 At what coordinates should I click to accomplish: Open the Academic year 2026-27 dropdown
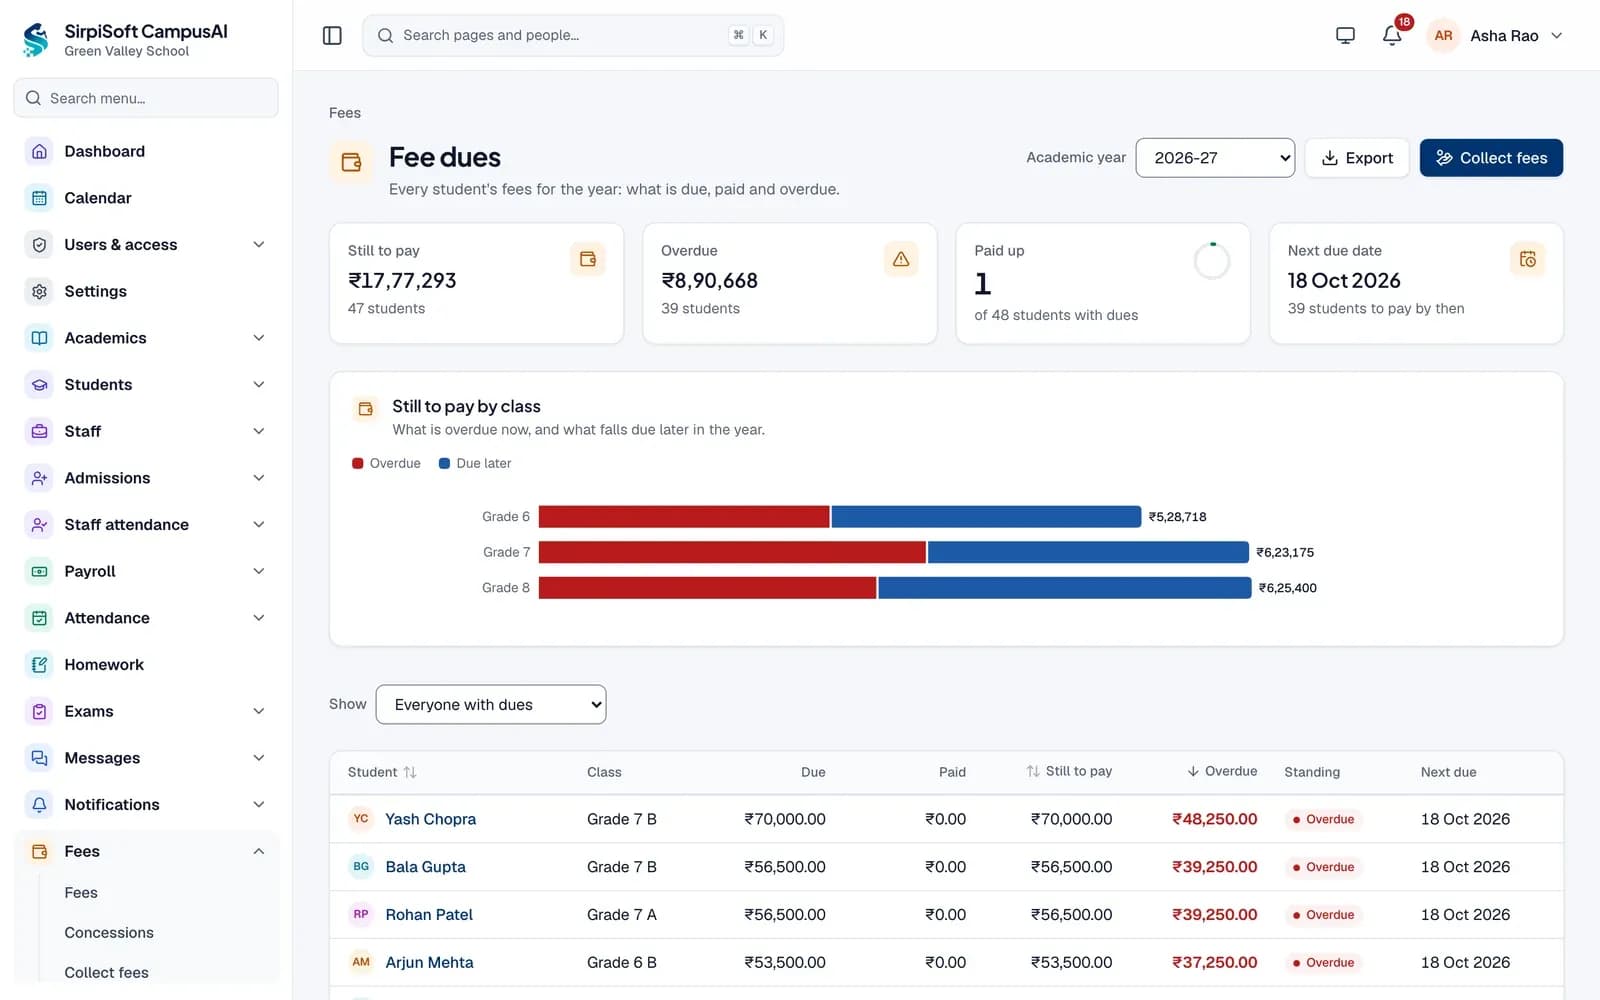[1215, 158]
